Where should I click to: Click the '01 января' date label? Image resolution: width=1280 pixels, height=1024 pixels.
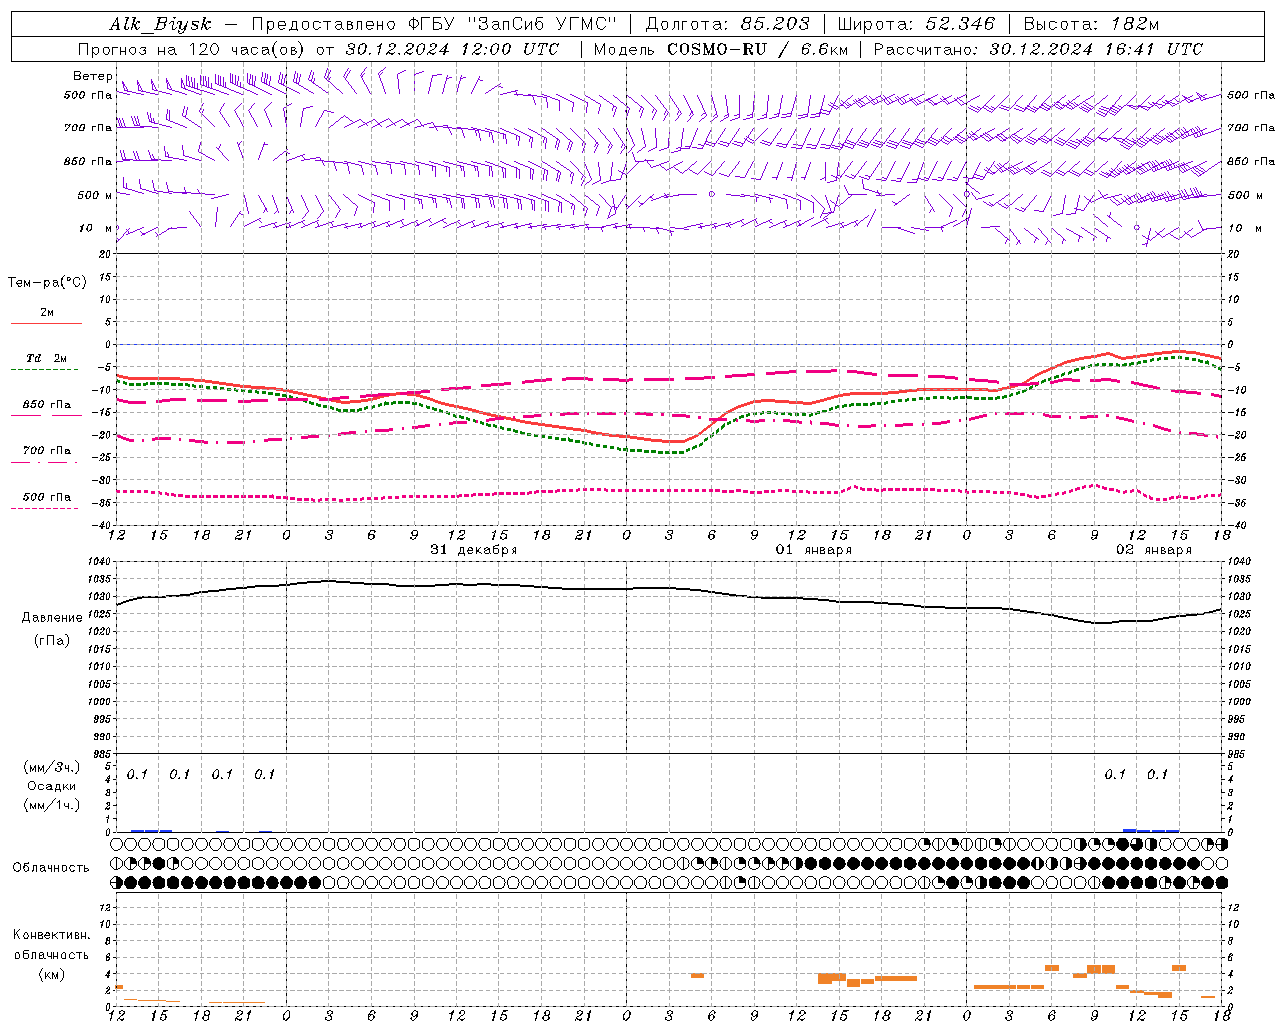814,550
